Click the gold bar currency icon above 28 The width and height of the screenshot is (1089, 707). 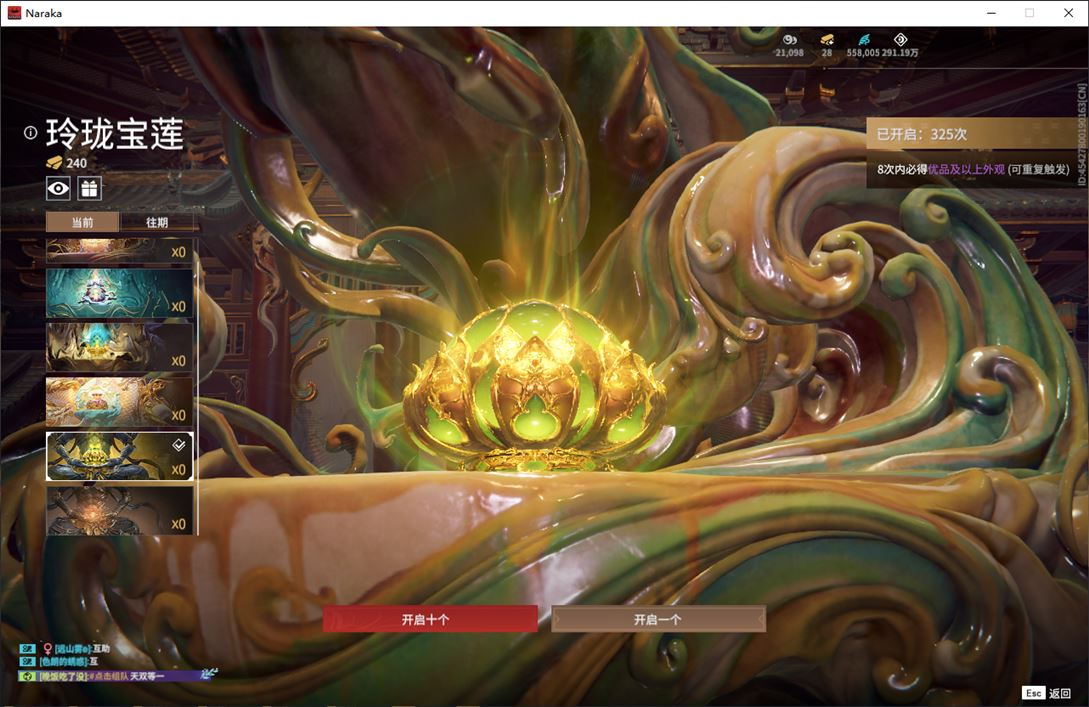(826, 40)
